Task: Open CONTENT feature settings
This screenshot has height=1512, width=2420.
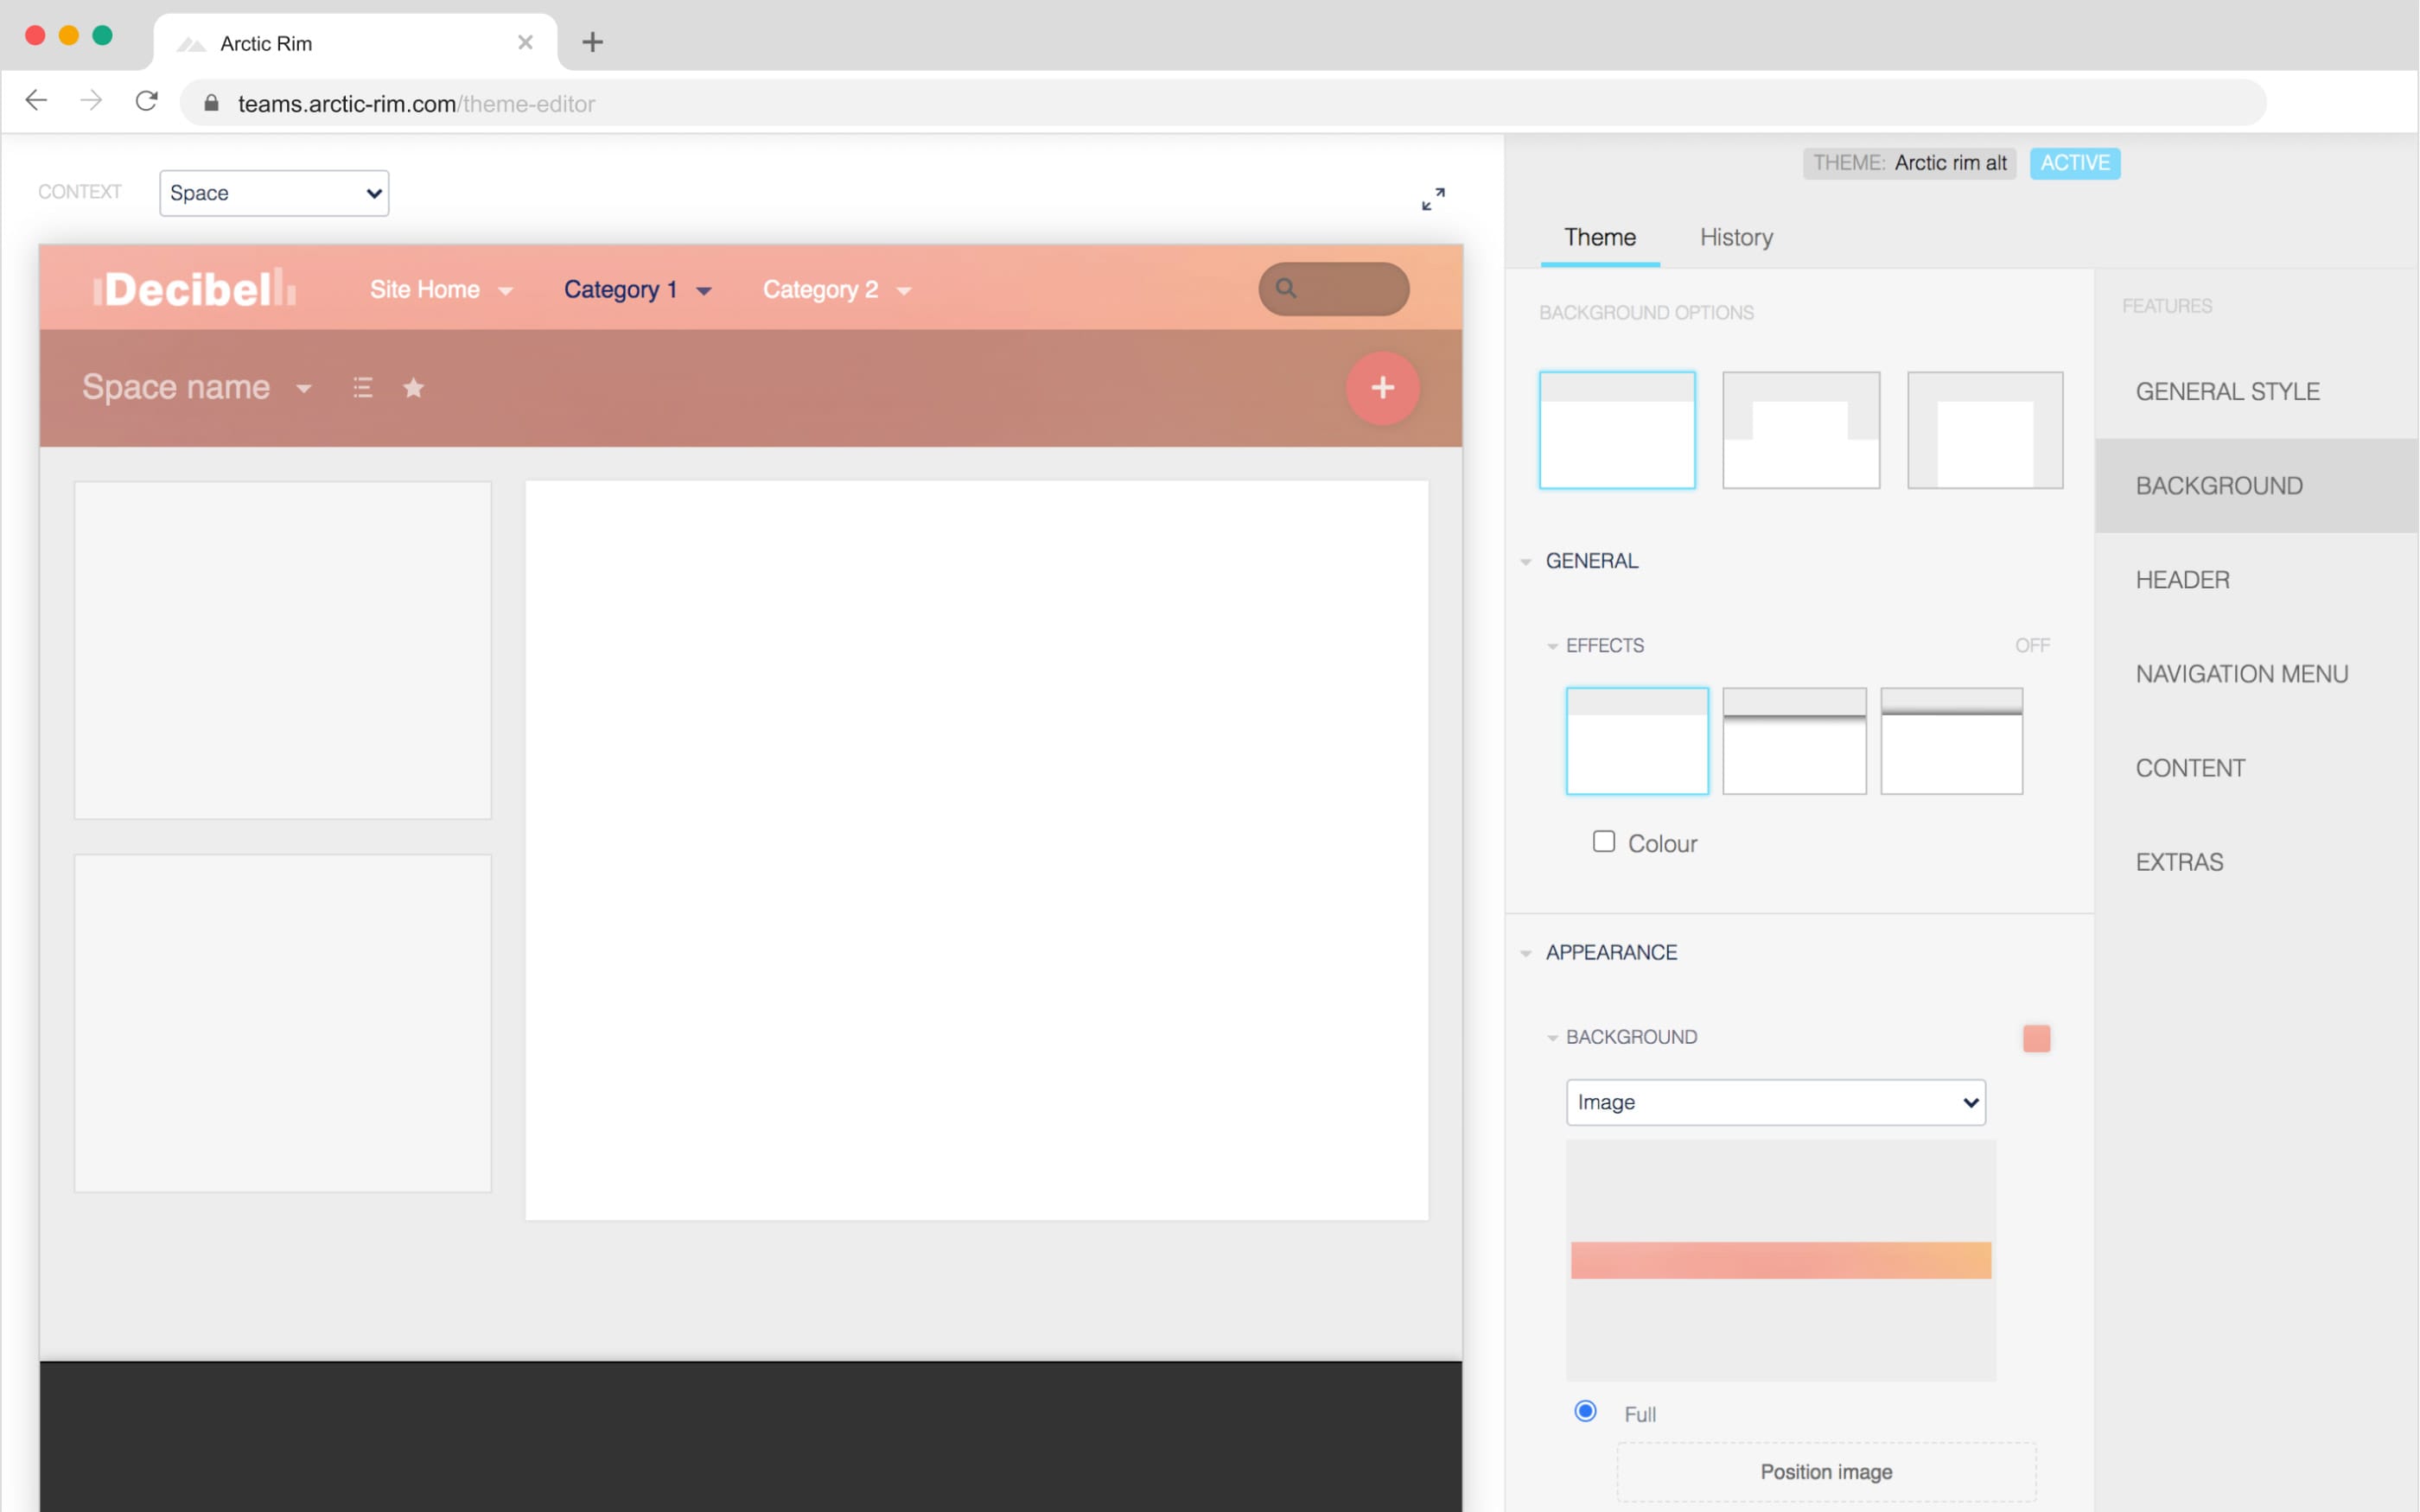Action: coord(2256,768)
